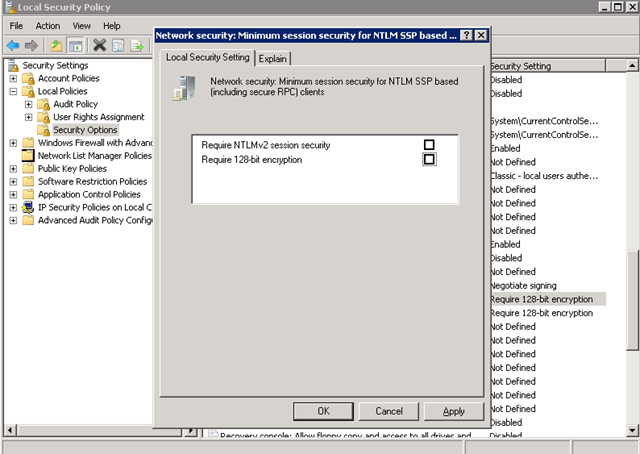The height and width of the screenshot is (454, 640).
Task: Click the Forward arrow toolbar icon
Action: [31, 45]
